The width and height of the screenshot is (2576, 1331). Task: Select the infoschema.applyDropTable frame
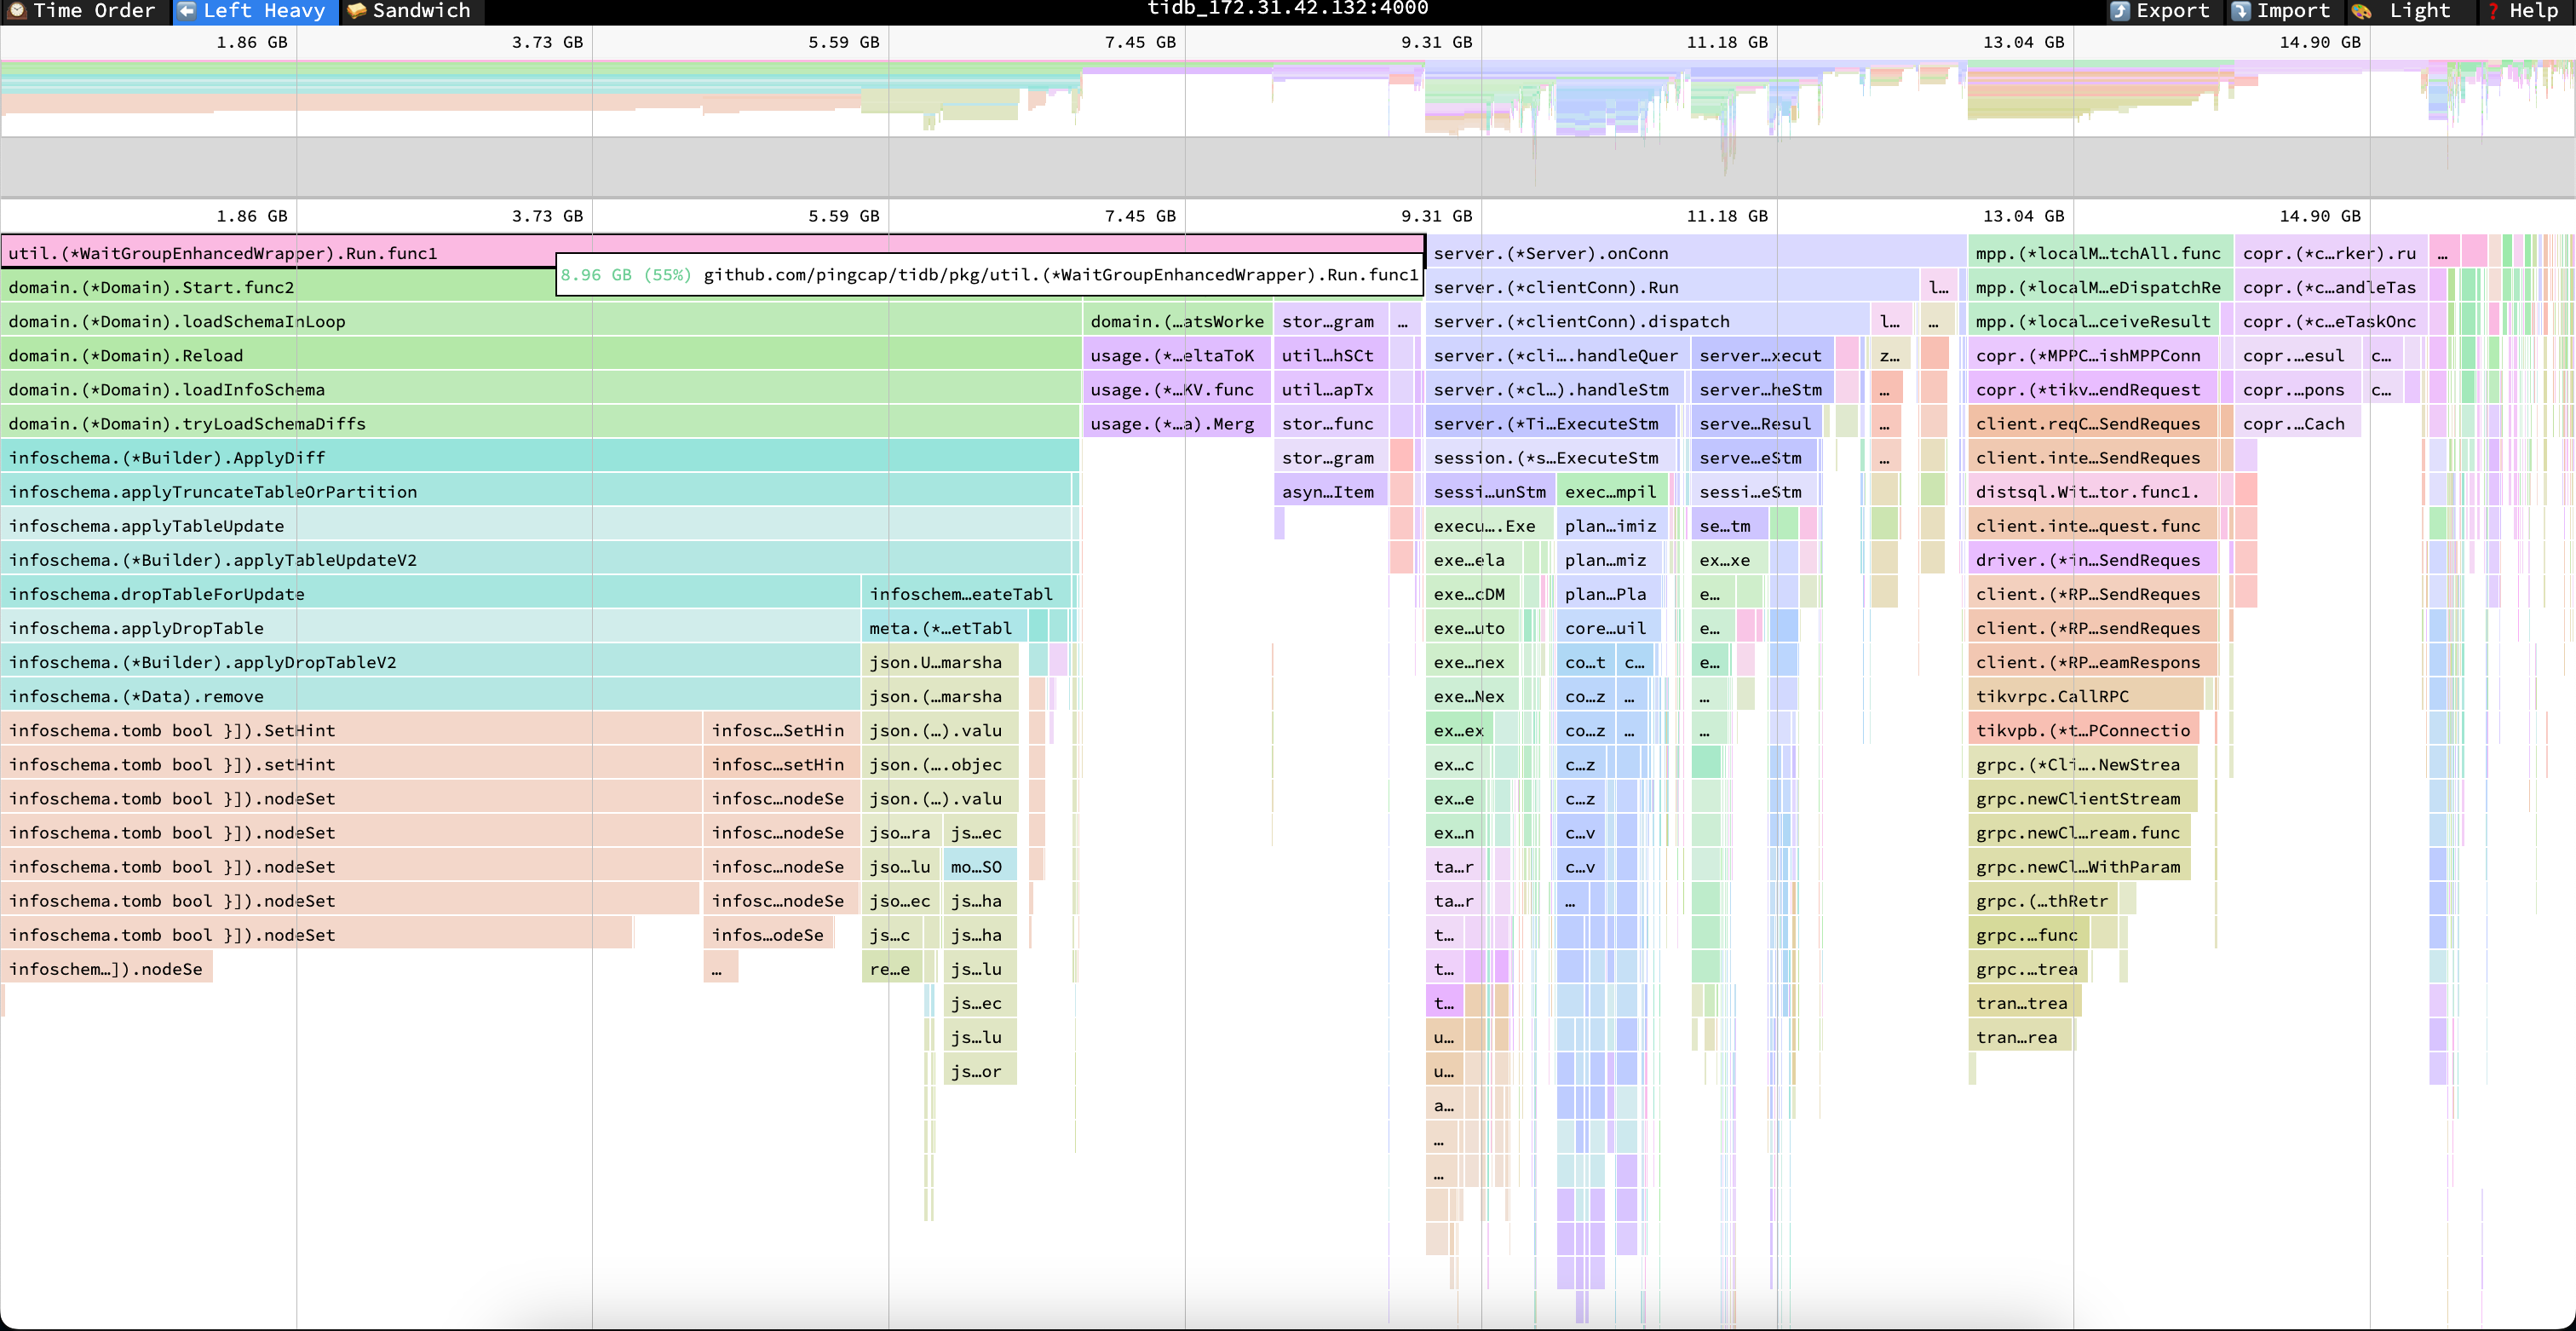(x=430, y=628)
